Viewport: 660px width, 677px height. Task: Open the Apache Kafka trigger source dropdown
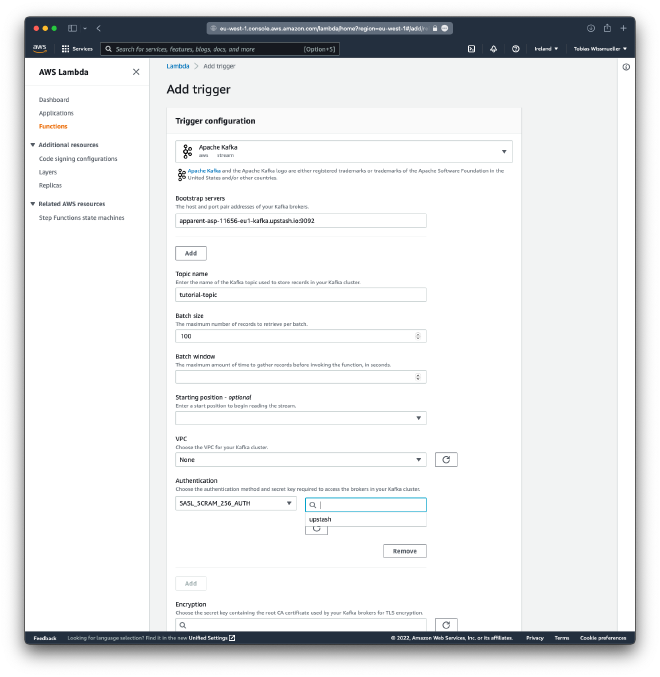344,152
